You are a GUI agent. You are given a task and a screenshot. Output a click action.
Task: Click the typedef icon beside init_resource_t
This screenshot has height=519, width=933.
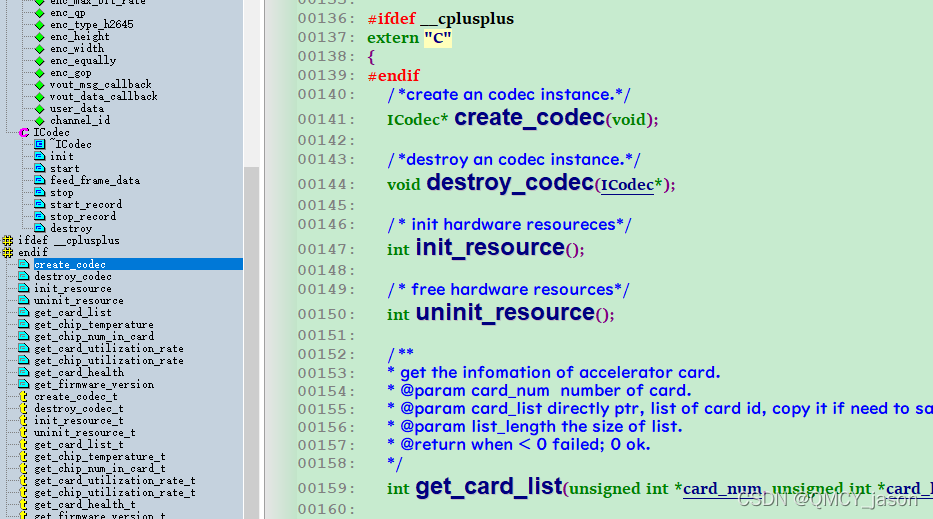point(24,420)
